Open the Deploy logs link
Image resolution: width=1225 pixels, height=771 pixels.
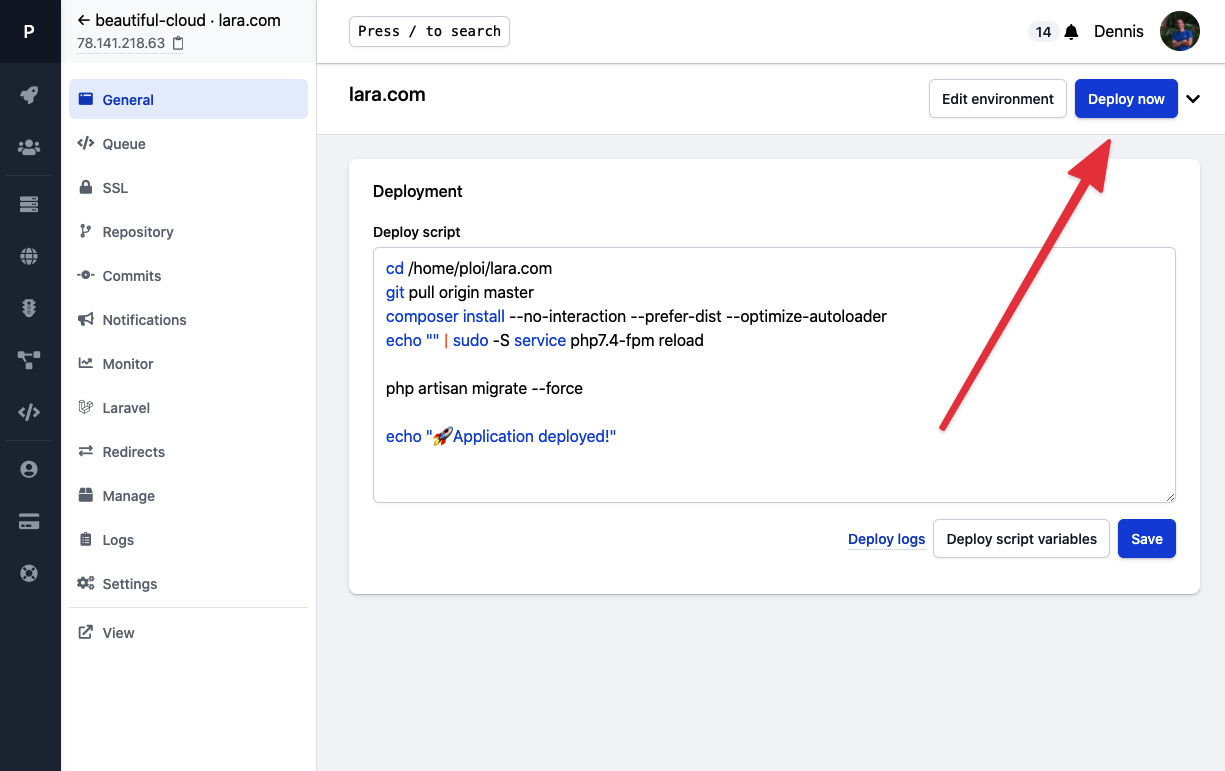[x=886, y=539]
